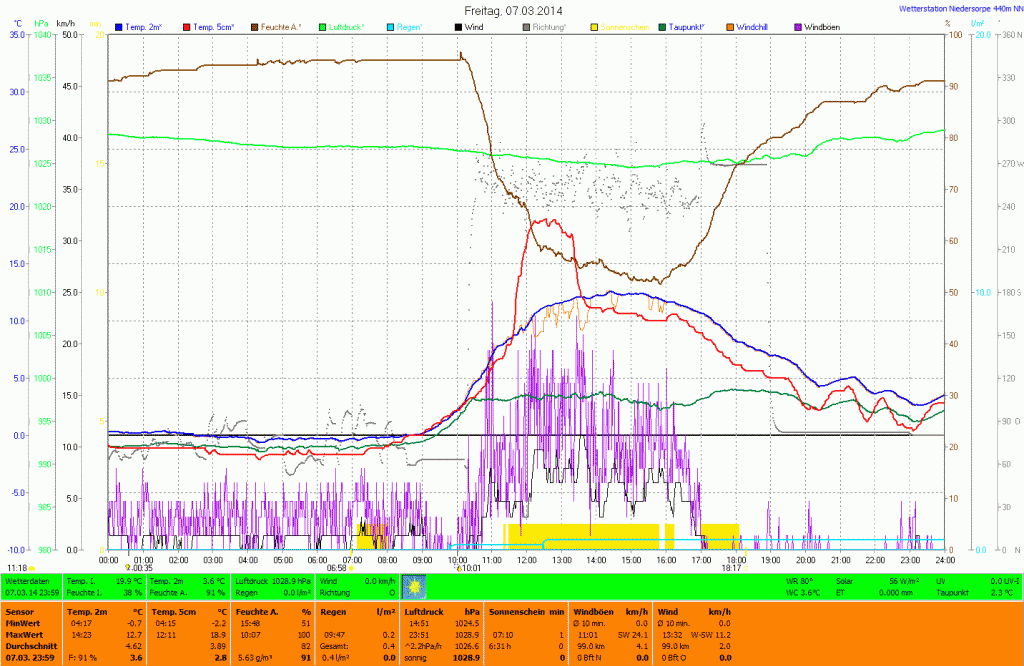Viewport: 1024px width, 666px height.
Task: Click the red Temp. 5cm legend square
Action: 188,26
